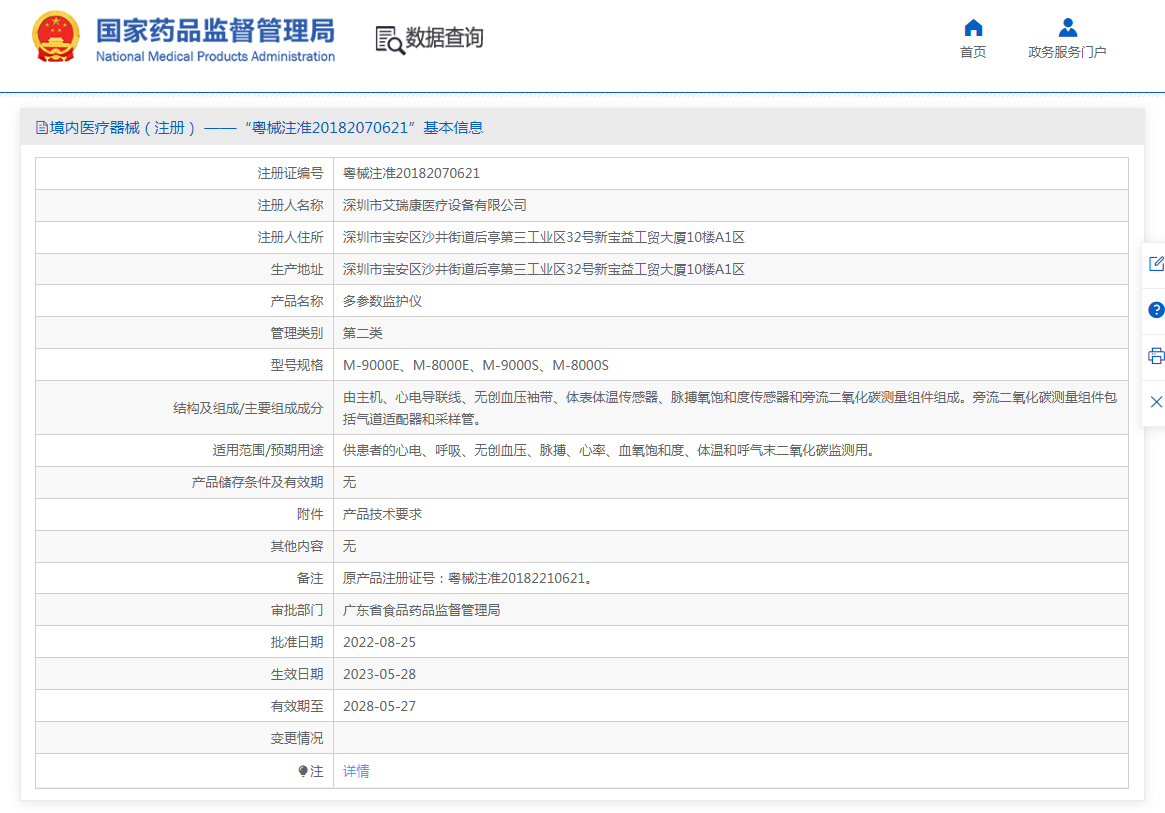Image resolution: width=1165 pixels, height=813 pixels.
Task: Click the lightbulb icon beside 注
Action: (303, 771)
